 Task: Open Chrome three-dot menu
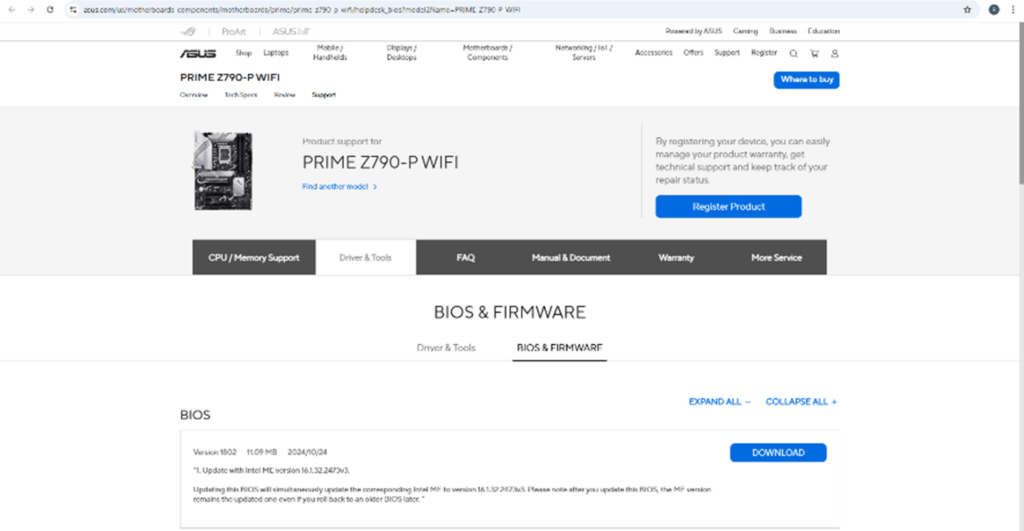[1013, 10]
